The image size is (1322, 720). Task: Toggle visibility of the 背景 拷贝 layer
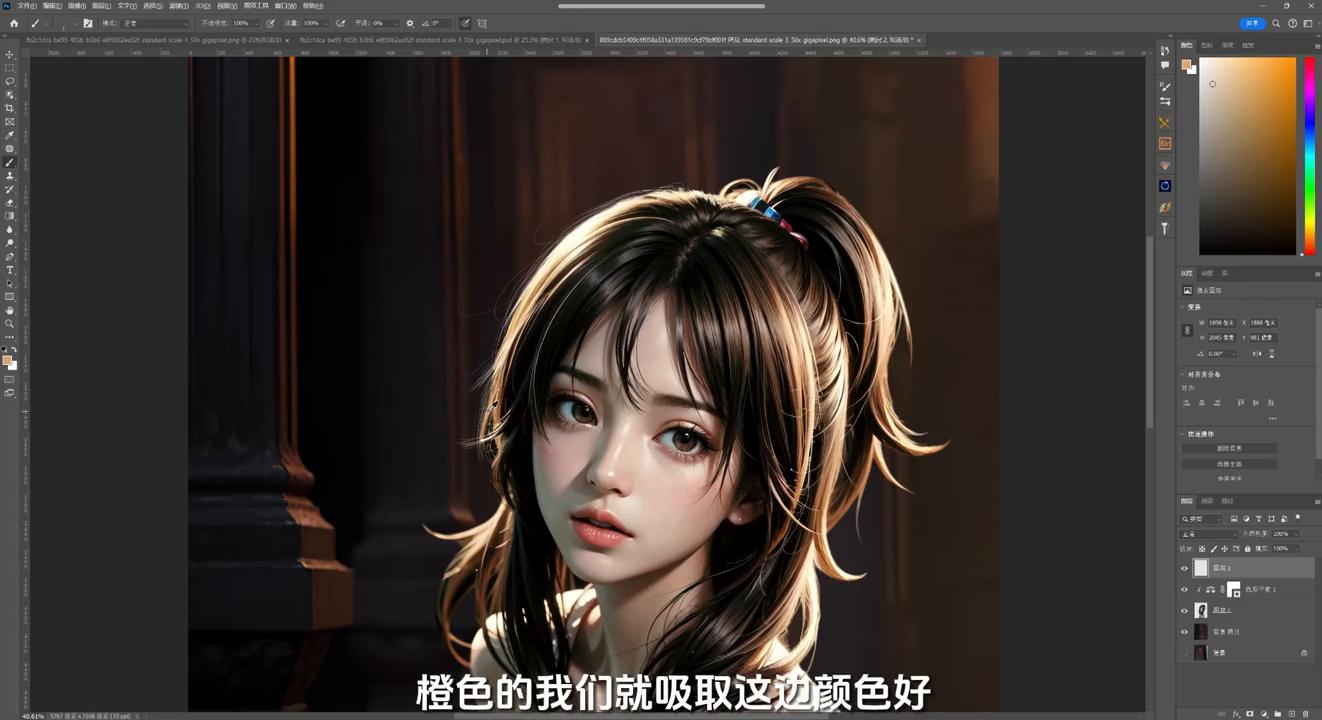(1185, 632)
